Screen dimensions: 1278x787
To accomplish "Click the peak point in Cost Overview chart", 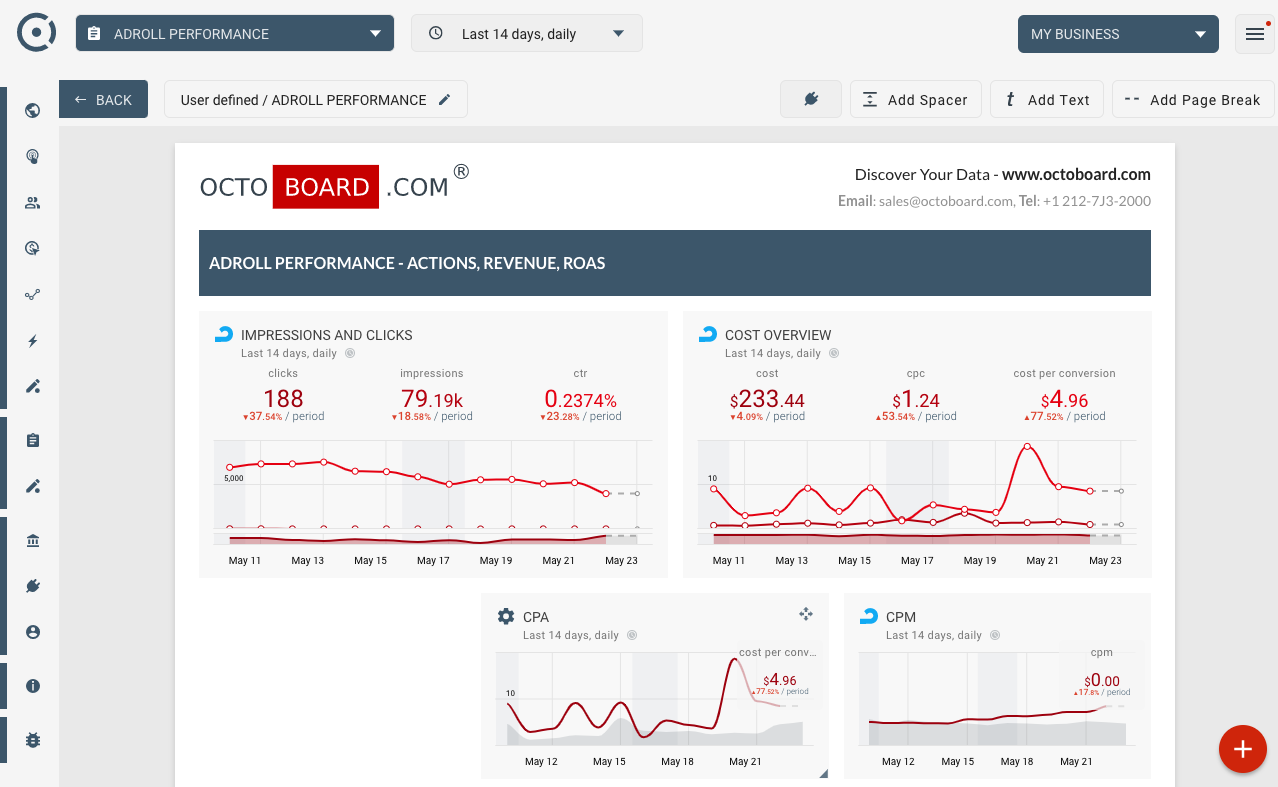I will (1027, 447).
